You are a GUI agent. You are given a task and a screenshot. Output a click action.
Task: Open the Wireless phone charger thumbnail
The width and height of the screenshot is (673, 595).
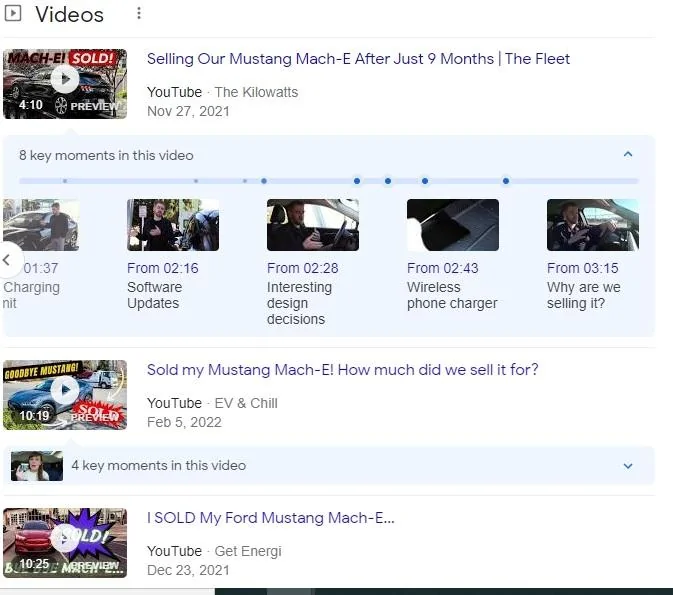(453, 225)
